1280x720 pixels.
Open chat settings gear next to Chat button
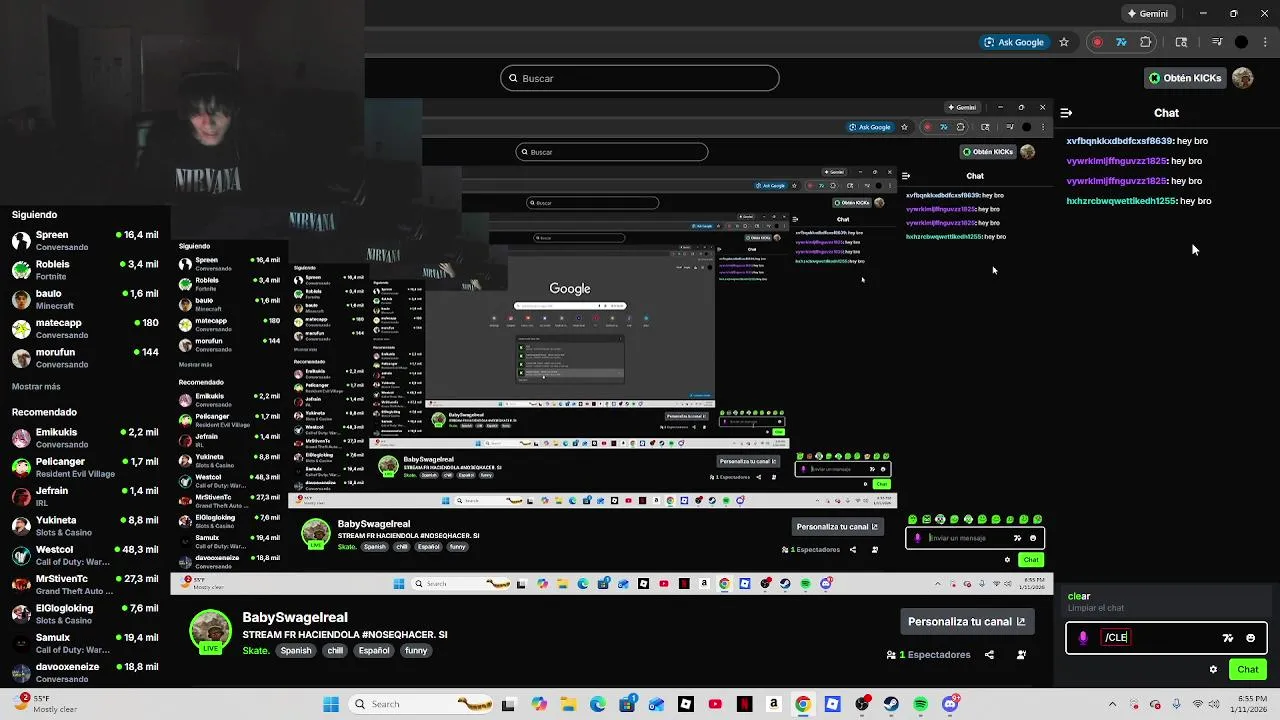pyautogui.click(x=1213, y=670)
